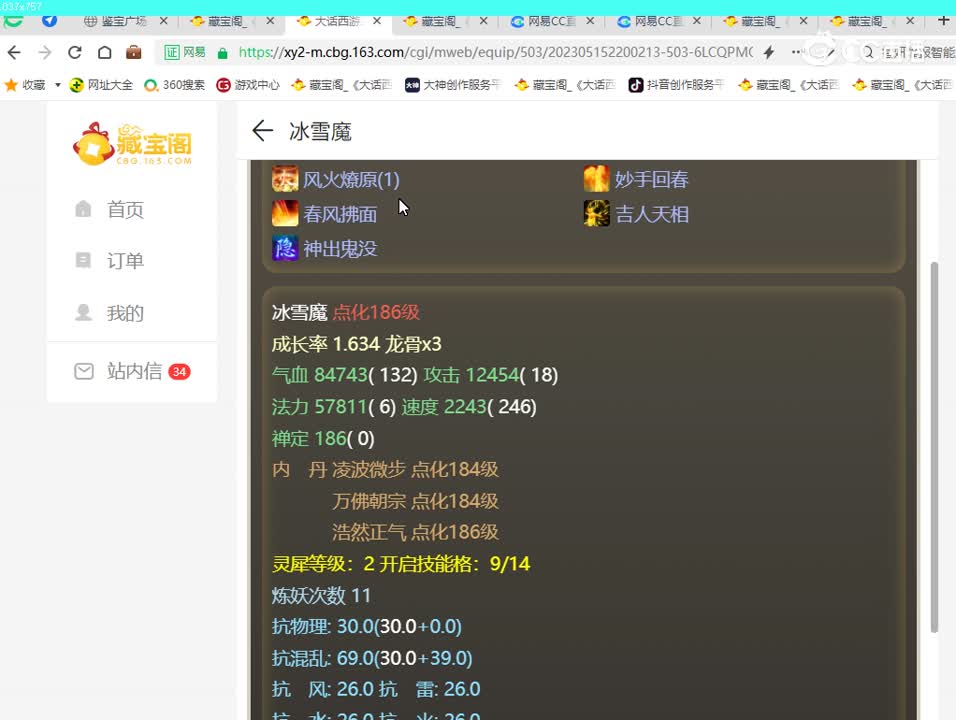956x720 pixels.
Task: Click the 神出鬼没 skill icon
Action: pyautogui.click(x=285, y=248)
